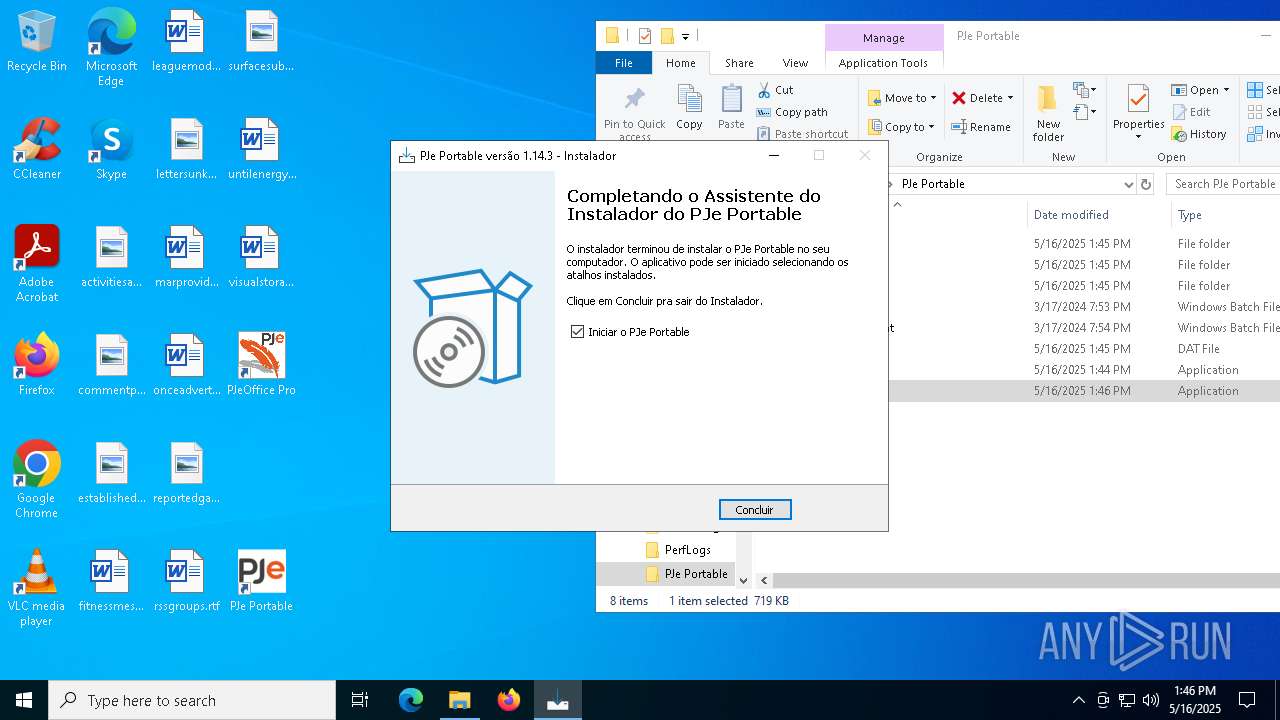Select Adobe Acrobat desktop icon
This screenshot has width=1280, height=720.
pos(37,264)
